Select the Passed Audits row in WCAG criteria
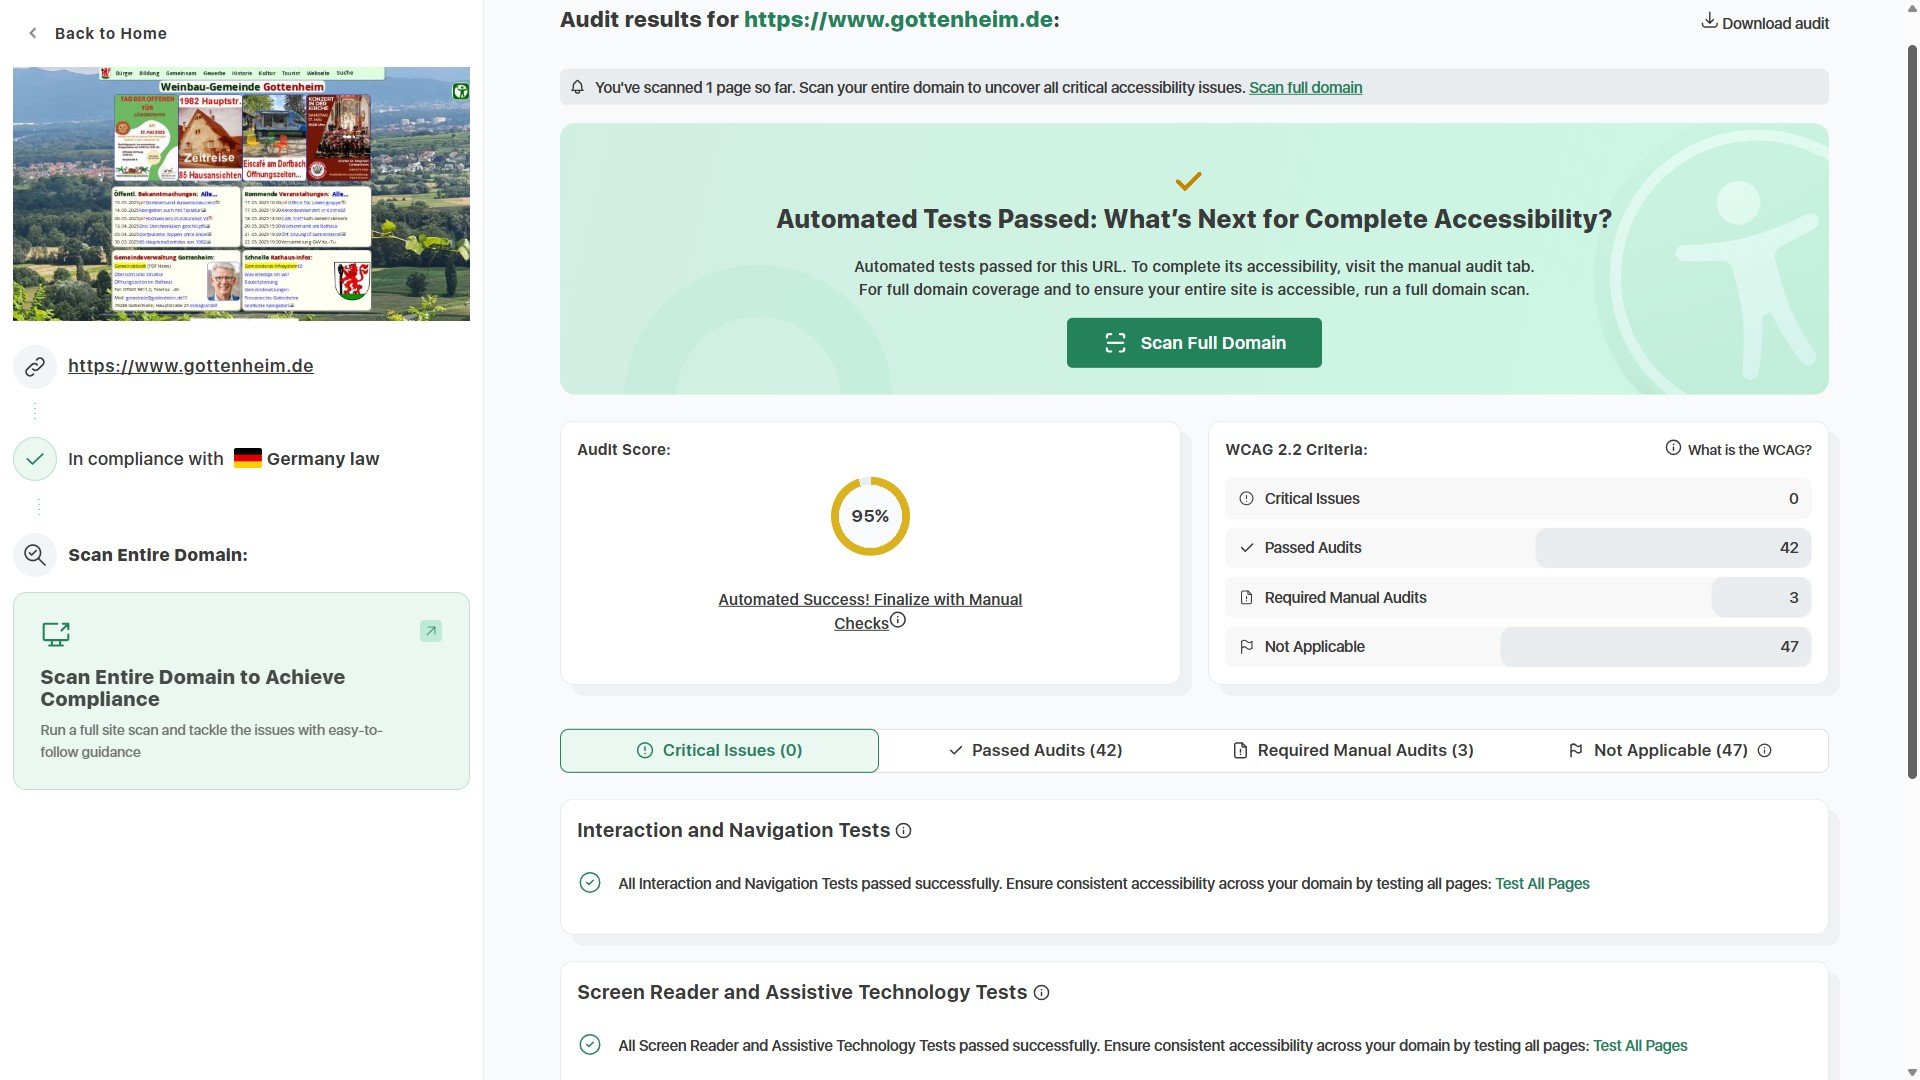1920x1080 pixels. pyautogui.click(x=1517, y=548)
